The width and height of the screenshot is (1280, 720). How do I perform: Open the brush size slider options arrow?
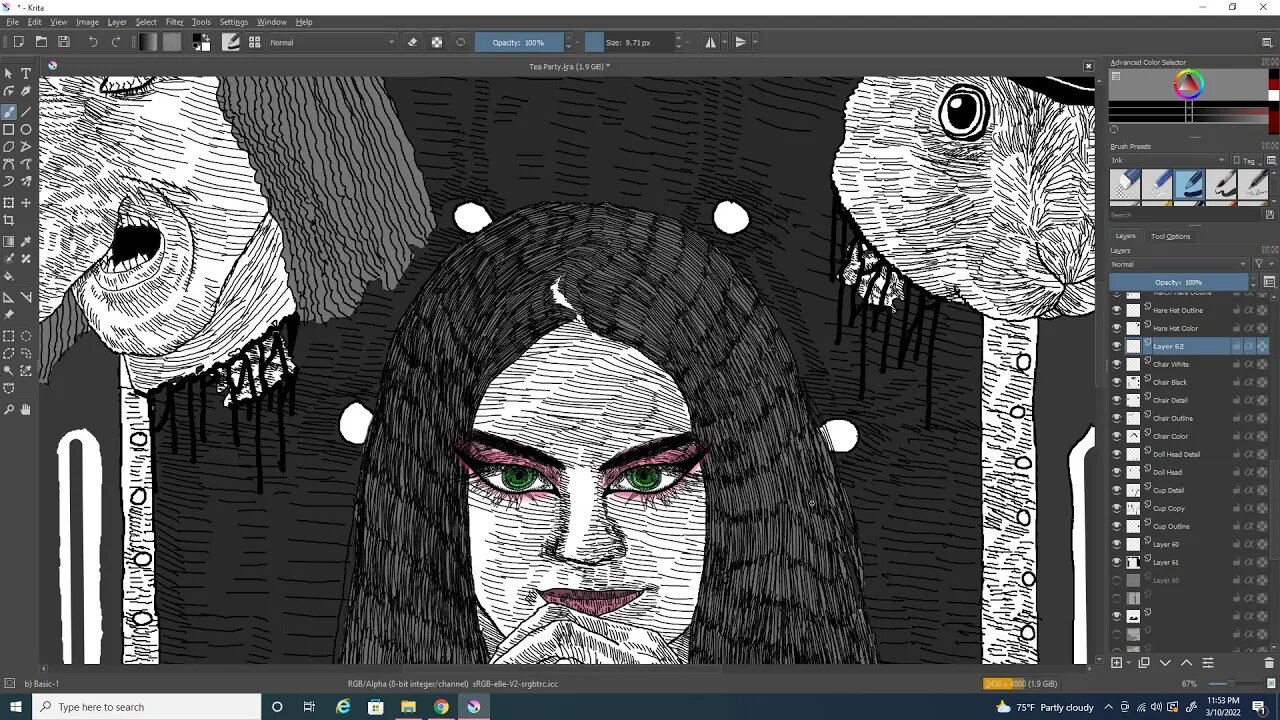coord(690,42)
